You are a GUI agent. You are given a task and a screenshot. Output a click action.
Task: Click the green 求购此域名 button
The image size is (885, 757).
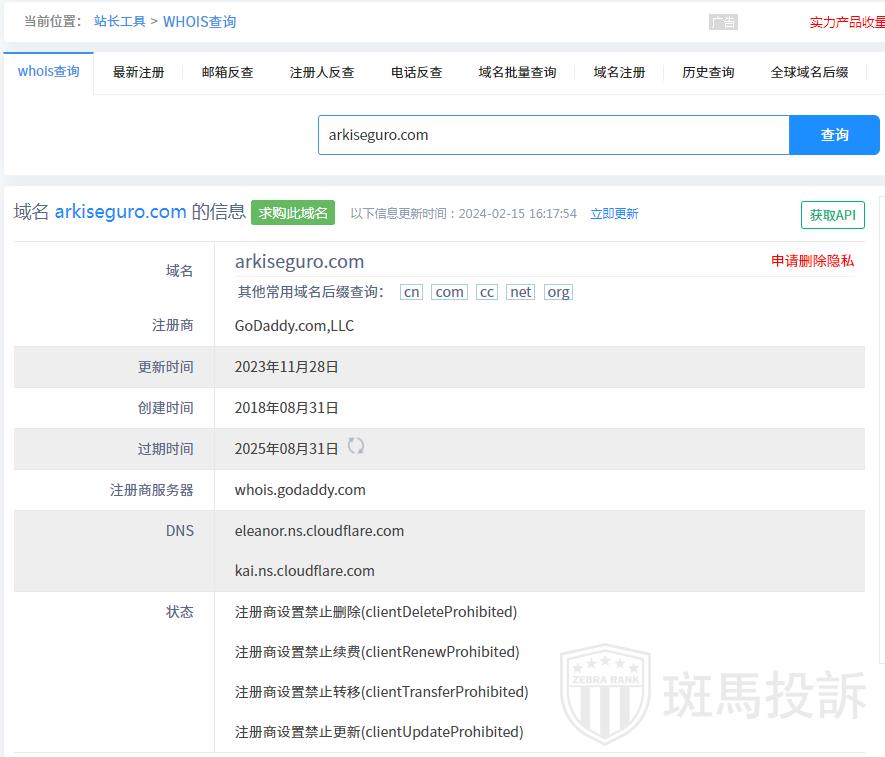click(x=293, y=213)
